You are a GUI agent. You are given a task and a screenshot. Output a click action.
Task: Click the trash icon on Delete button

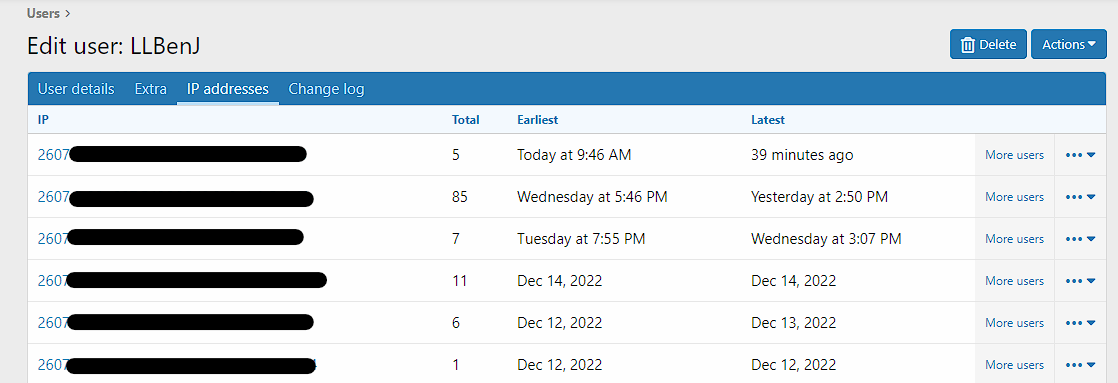[x=968, y=44]
